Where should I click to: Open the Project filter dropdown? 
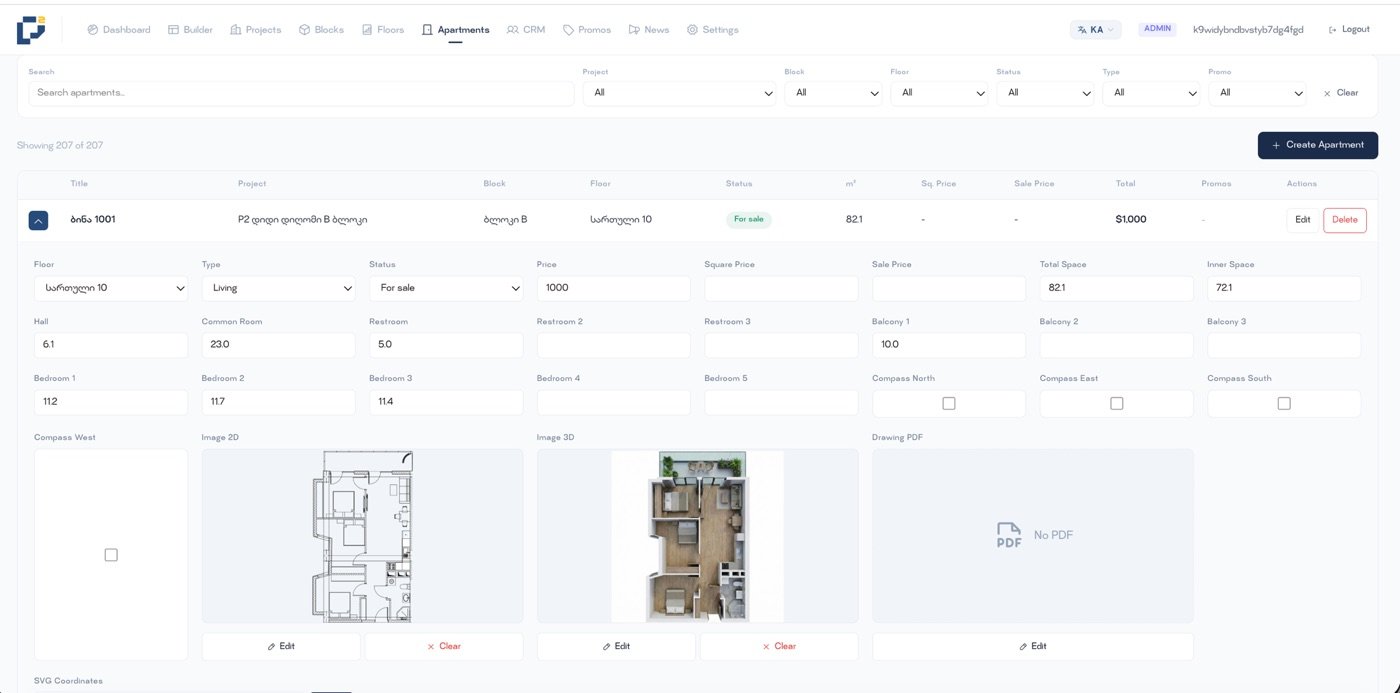click(x=680, y=93)
